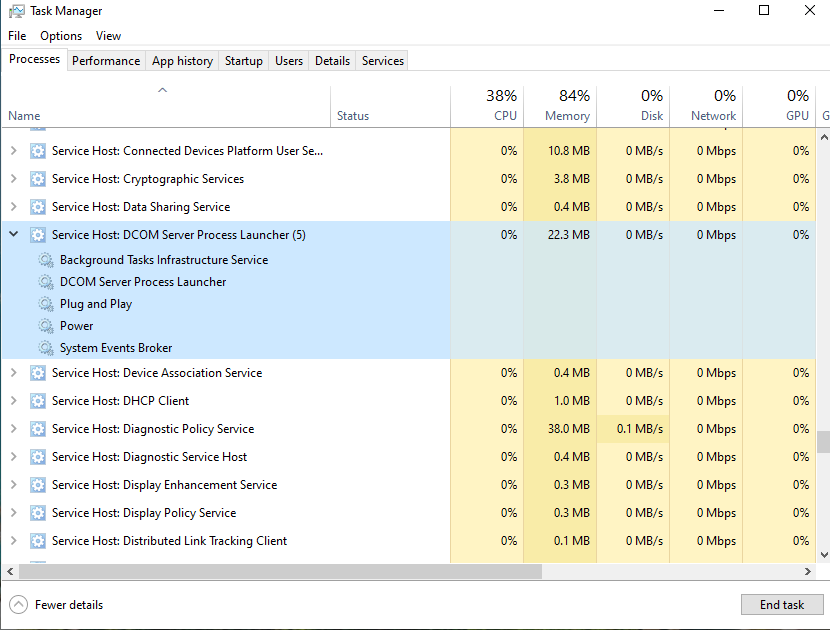Viewport: 830px width, 630px height.
Task: Open the Options menu
Action: [x=61, y=36]
